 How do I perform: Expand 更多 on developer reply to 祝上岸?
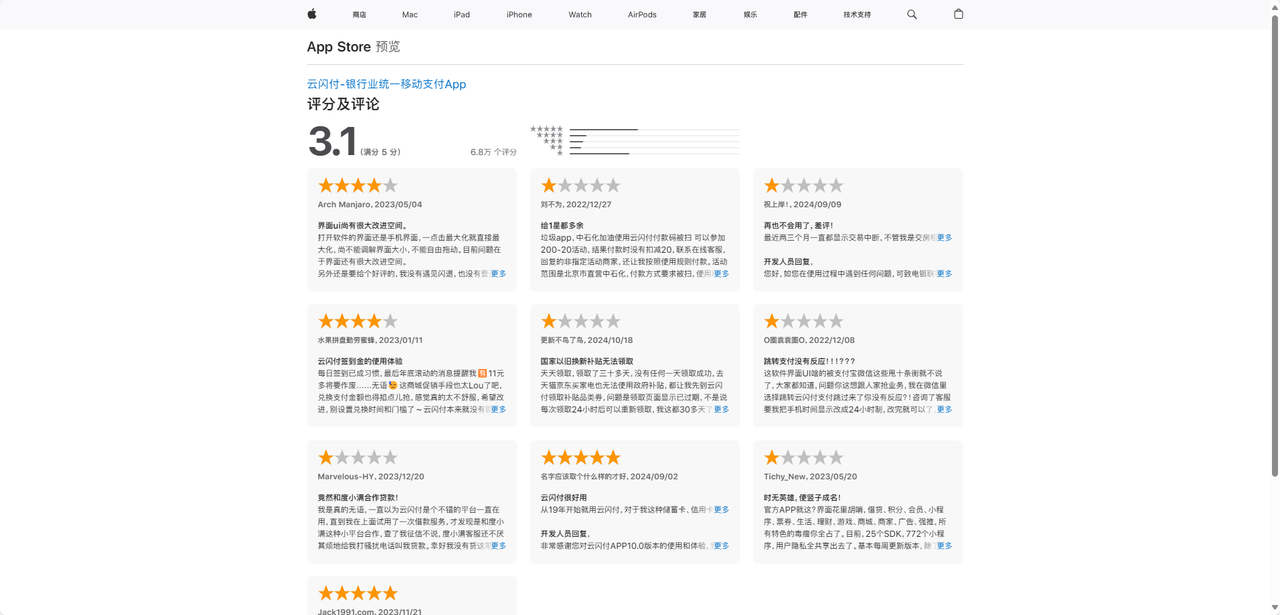coord(944,274)
